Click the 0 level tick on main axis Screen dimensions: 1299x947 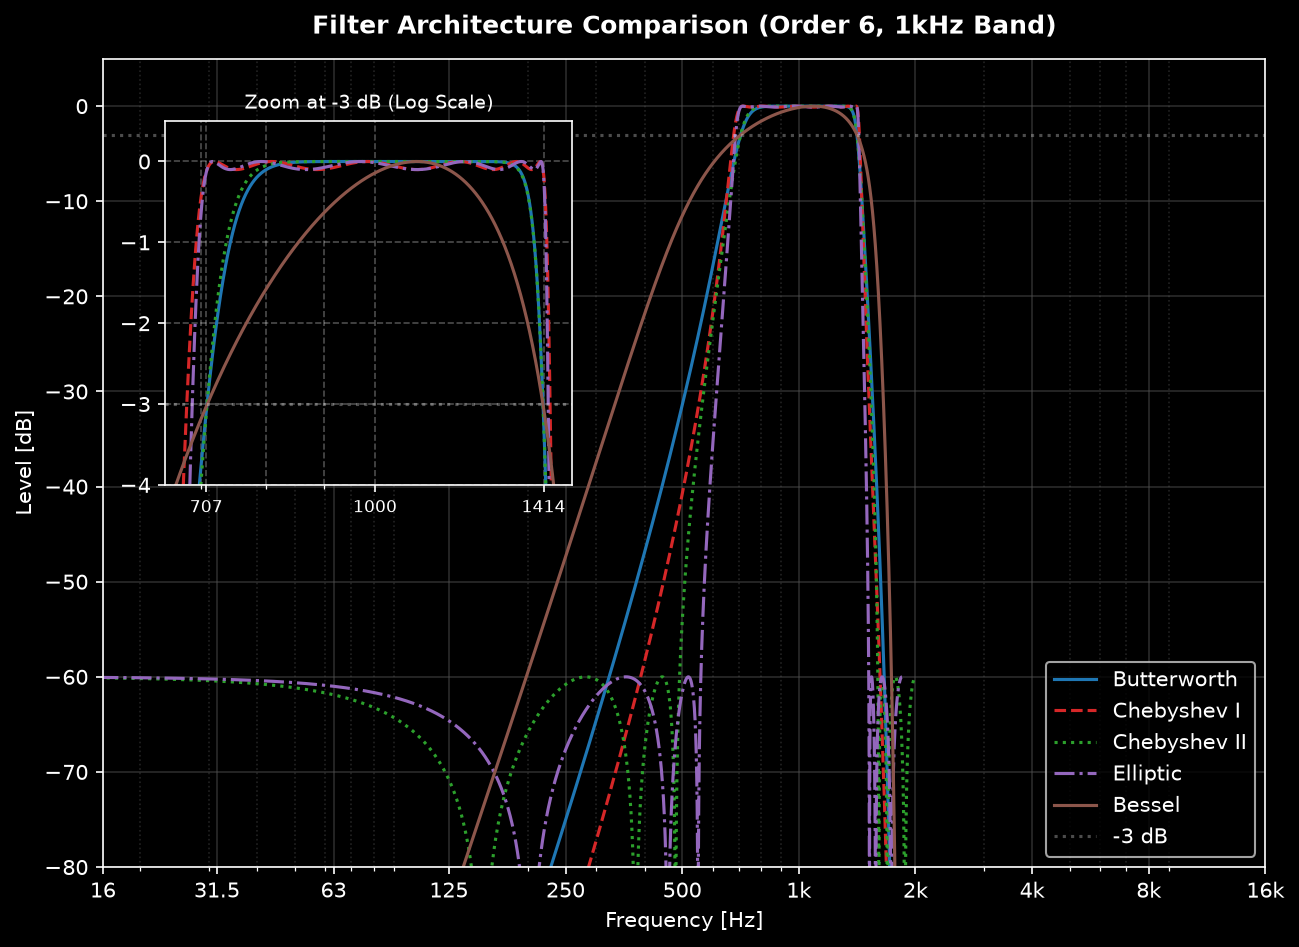click(x=83, y=106)
